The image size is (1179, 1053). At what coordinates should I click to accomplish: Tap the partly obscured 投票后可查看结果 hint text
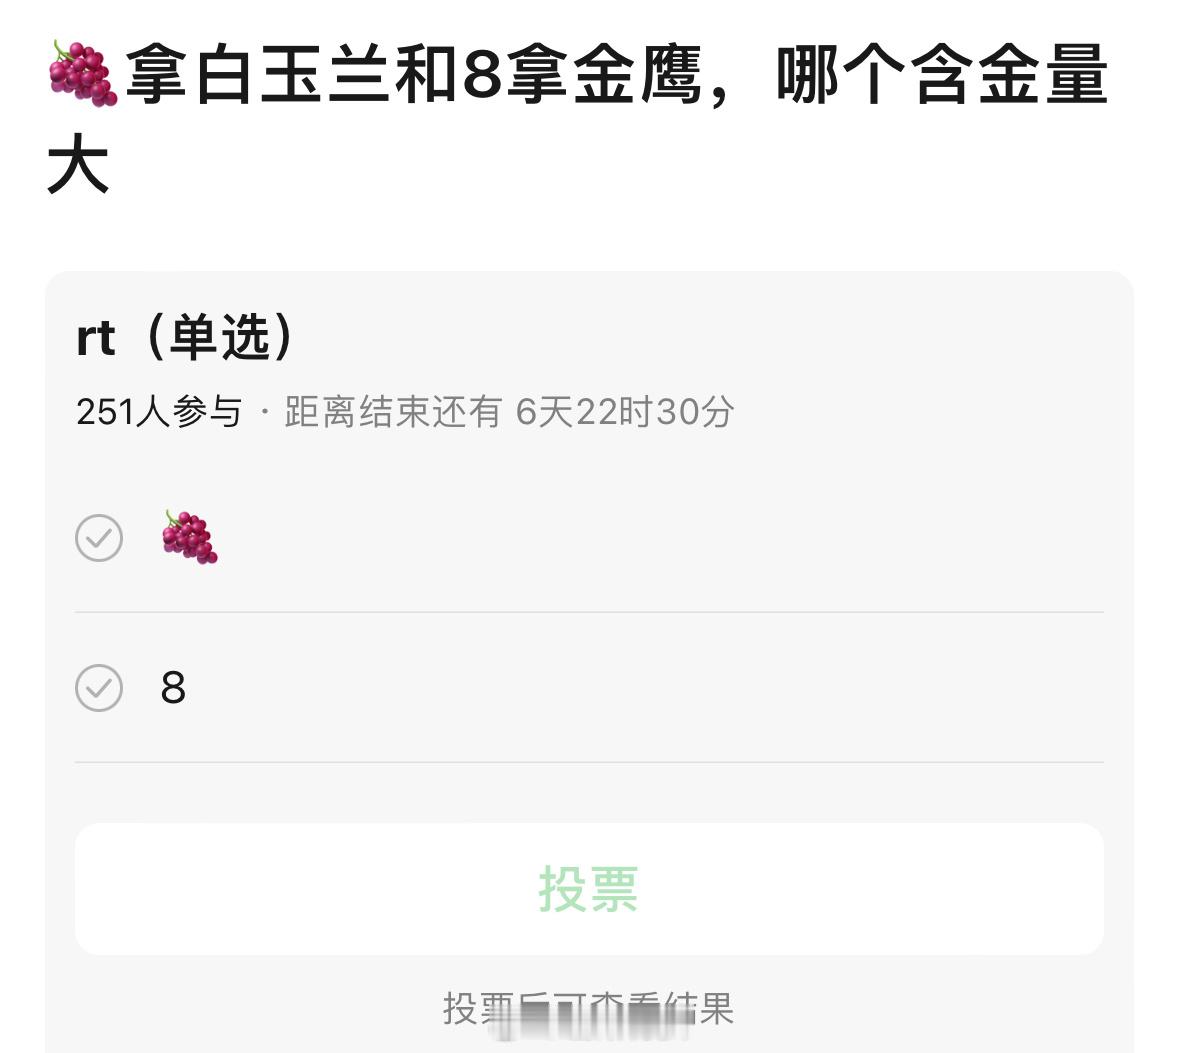(588, 1009)
